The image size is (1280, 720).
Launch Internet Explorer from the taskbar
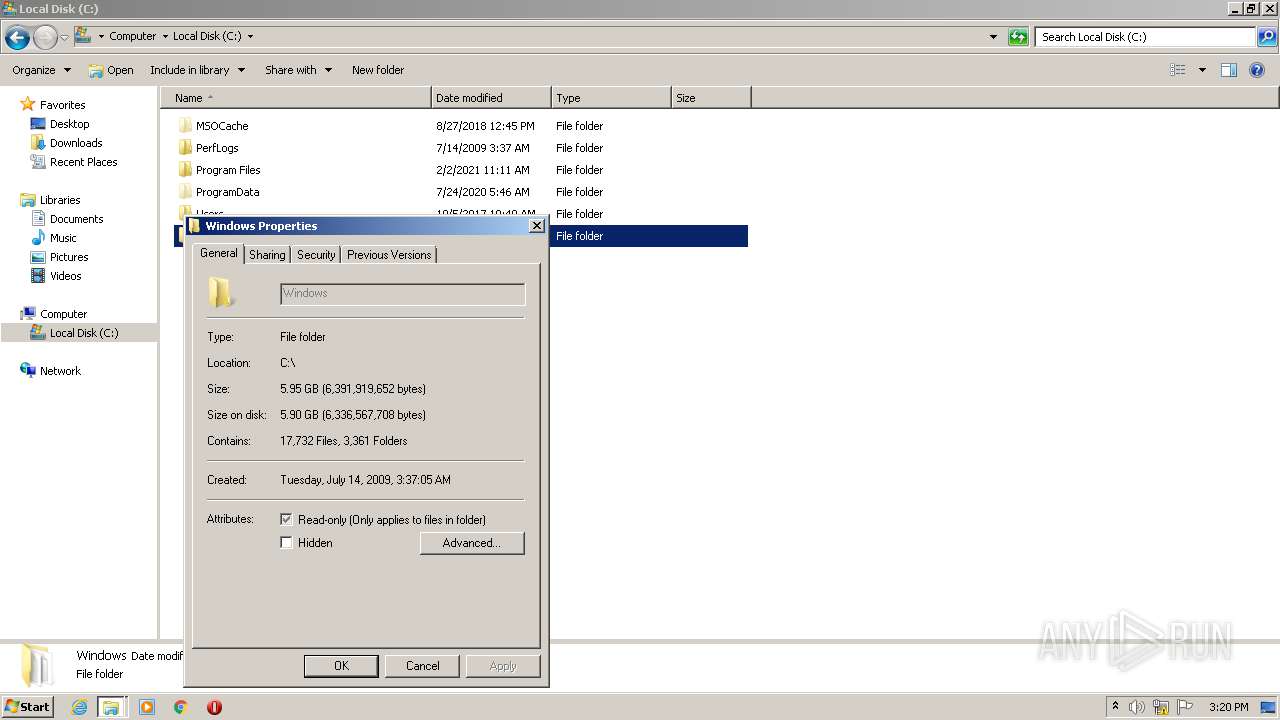click(x=79, y=707)
